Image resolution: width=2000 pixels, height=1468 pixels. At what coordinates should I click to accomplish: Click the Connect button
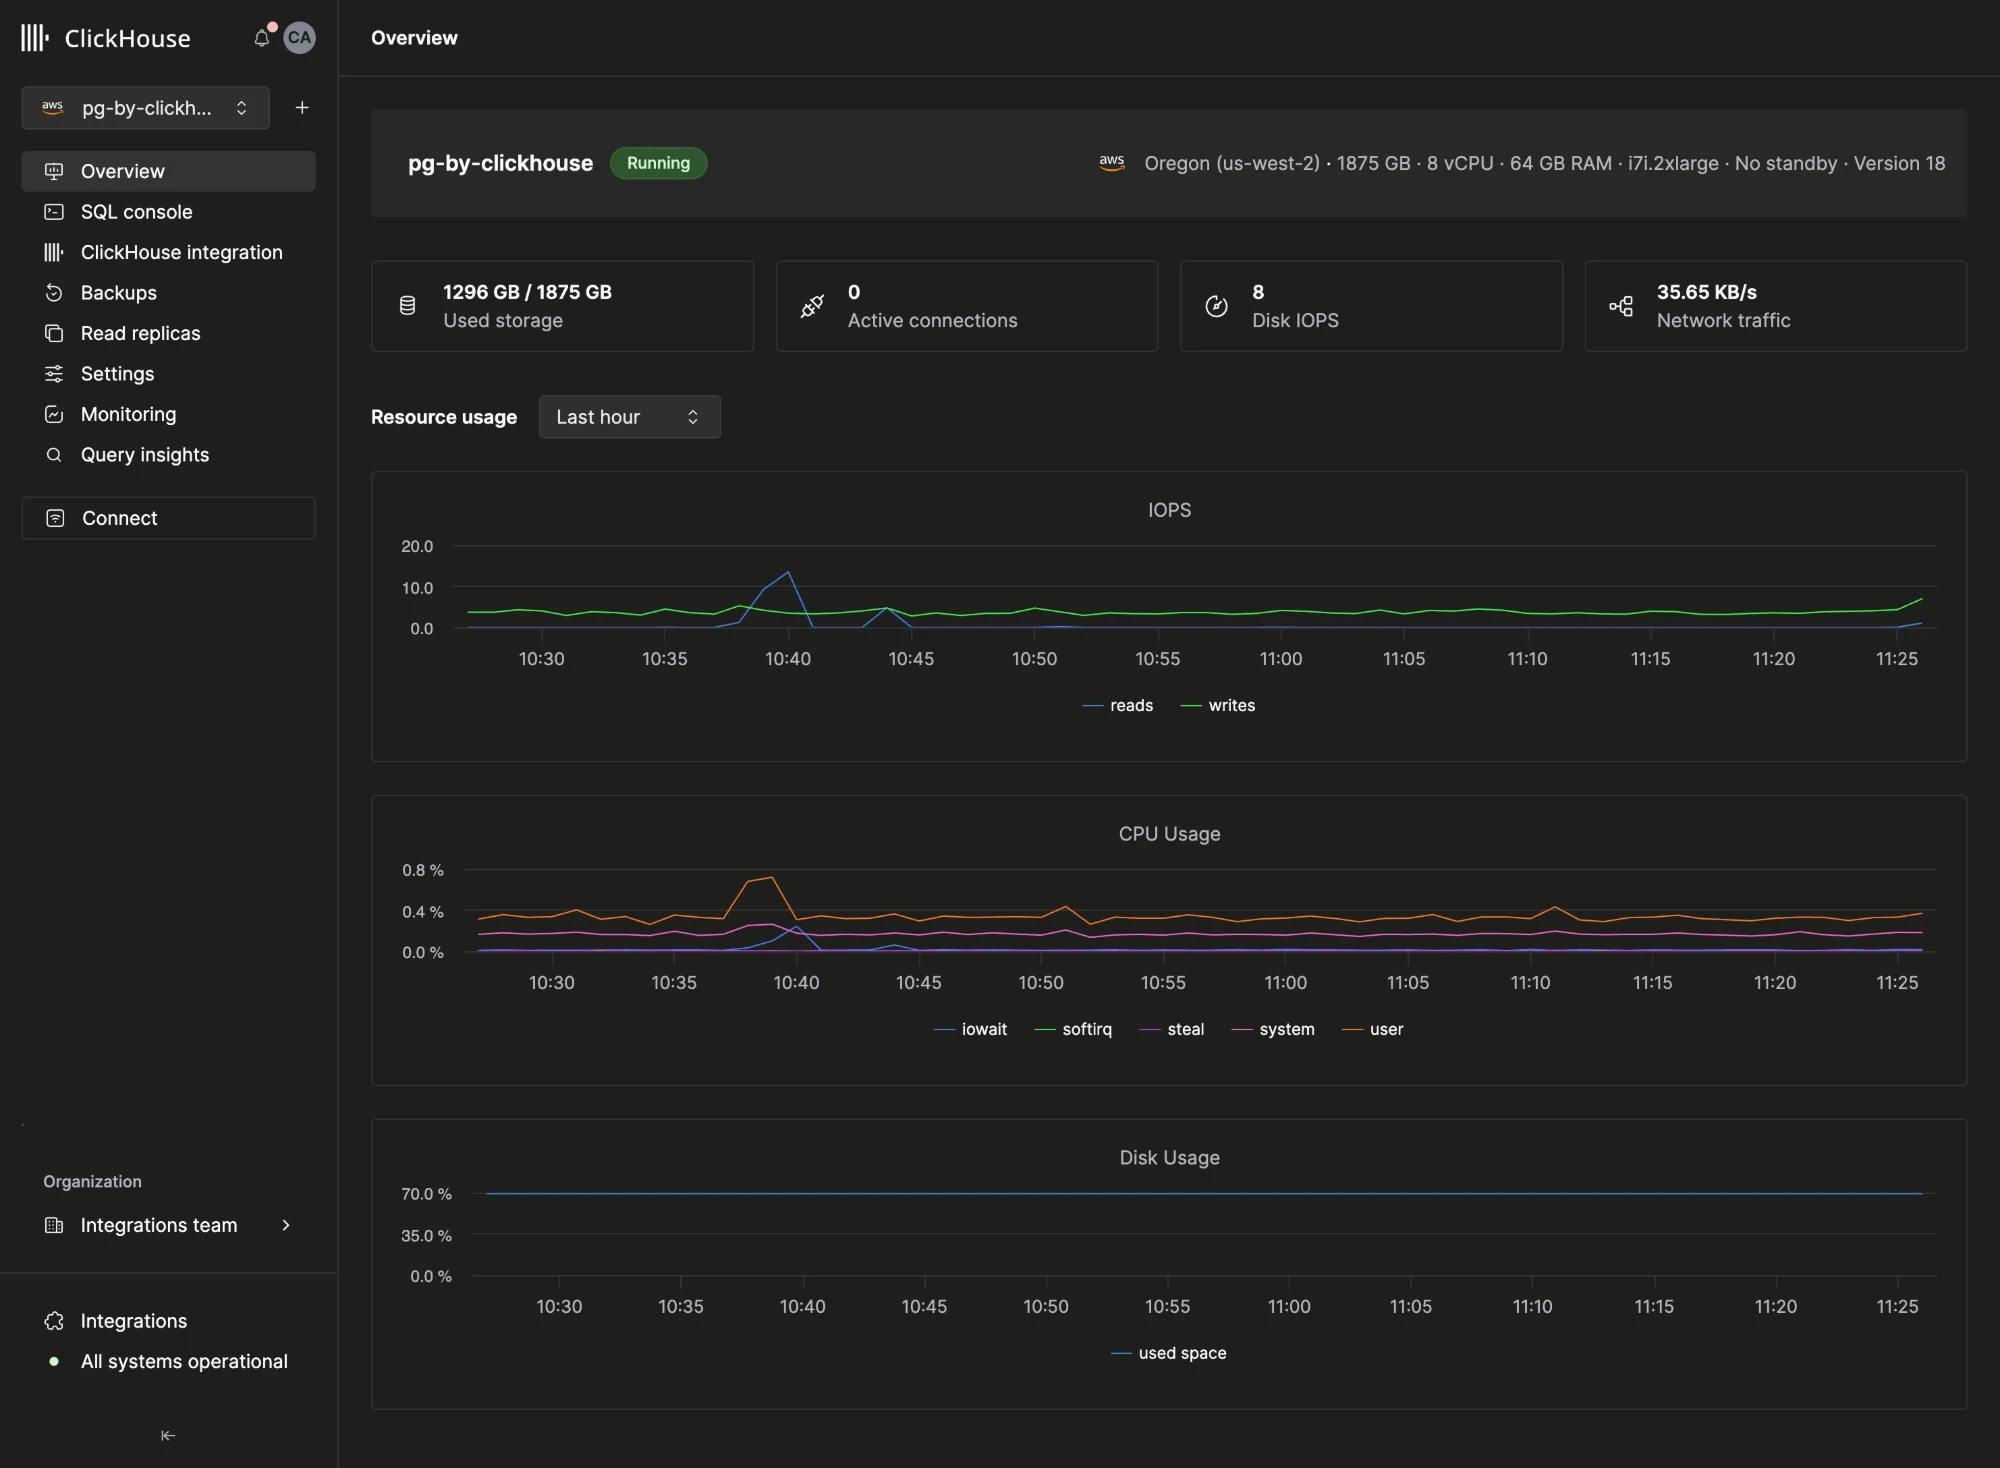tap(168, 518)
